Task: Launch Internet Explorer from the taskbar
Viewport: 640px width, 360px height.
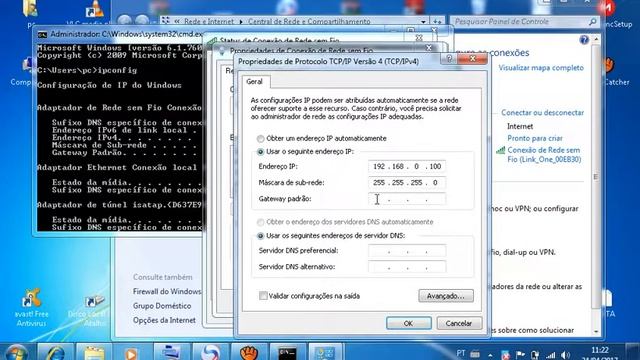Action: (55, 352)
